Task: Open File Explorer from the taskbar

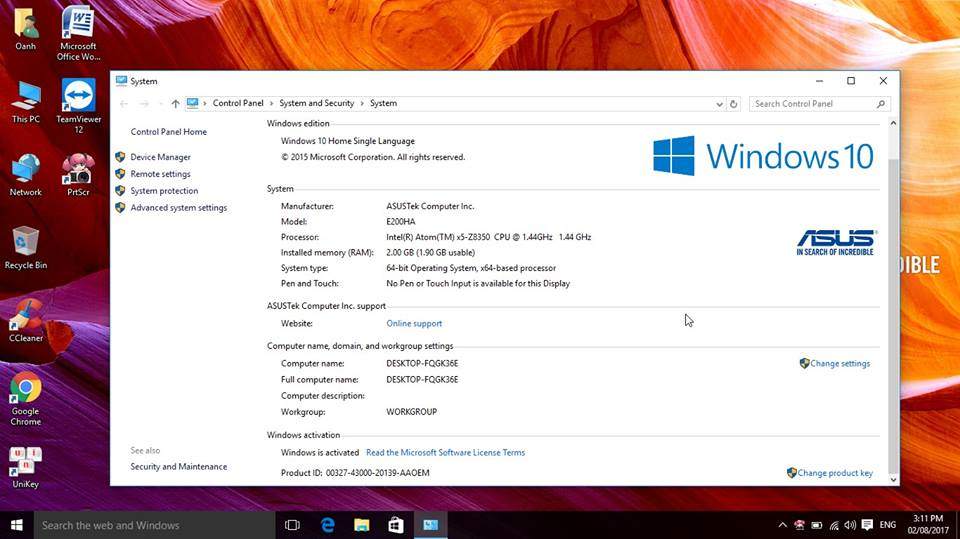Action: click(361, 525)
